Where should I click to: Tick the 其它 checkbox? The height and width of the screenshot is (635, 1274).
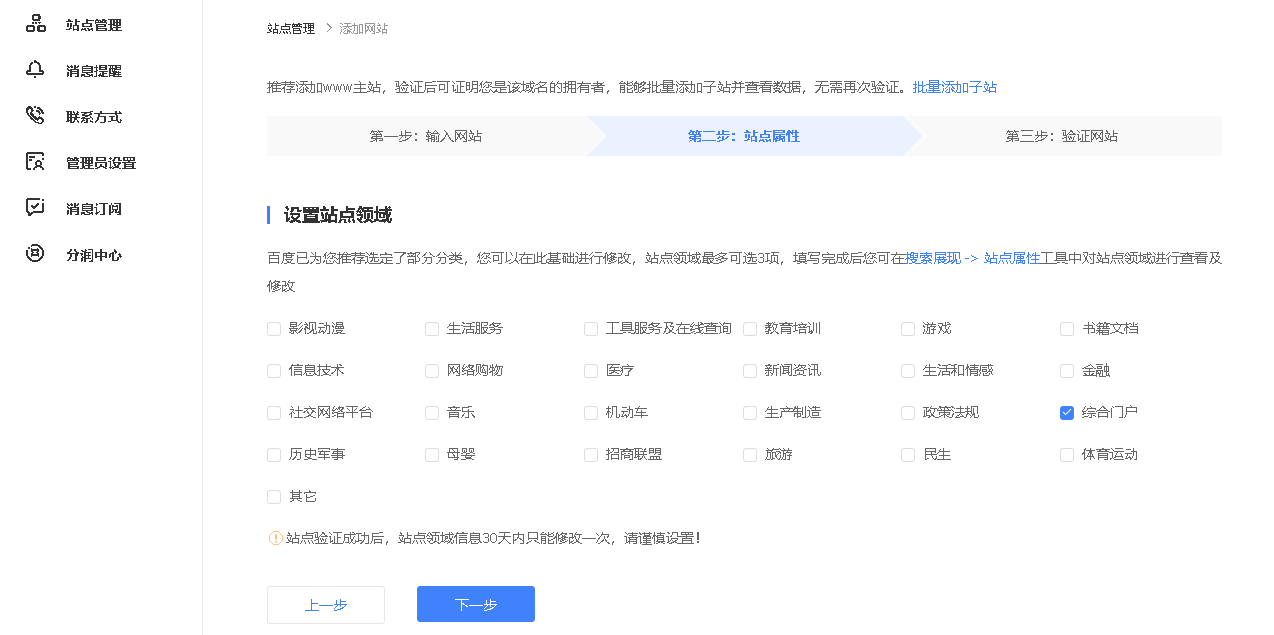(274, 497)
